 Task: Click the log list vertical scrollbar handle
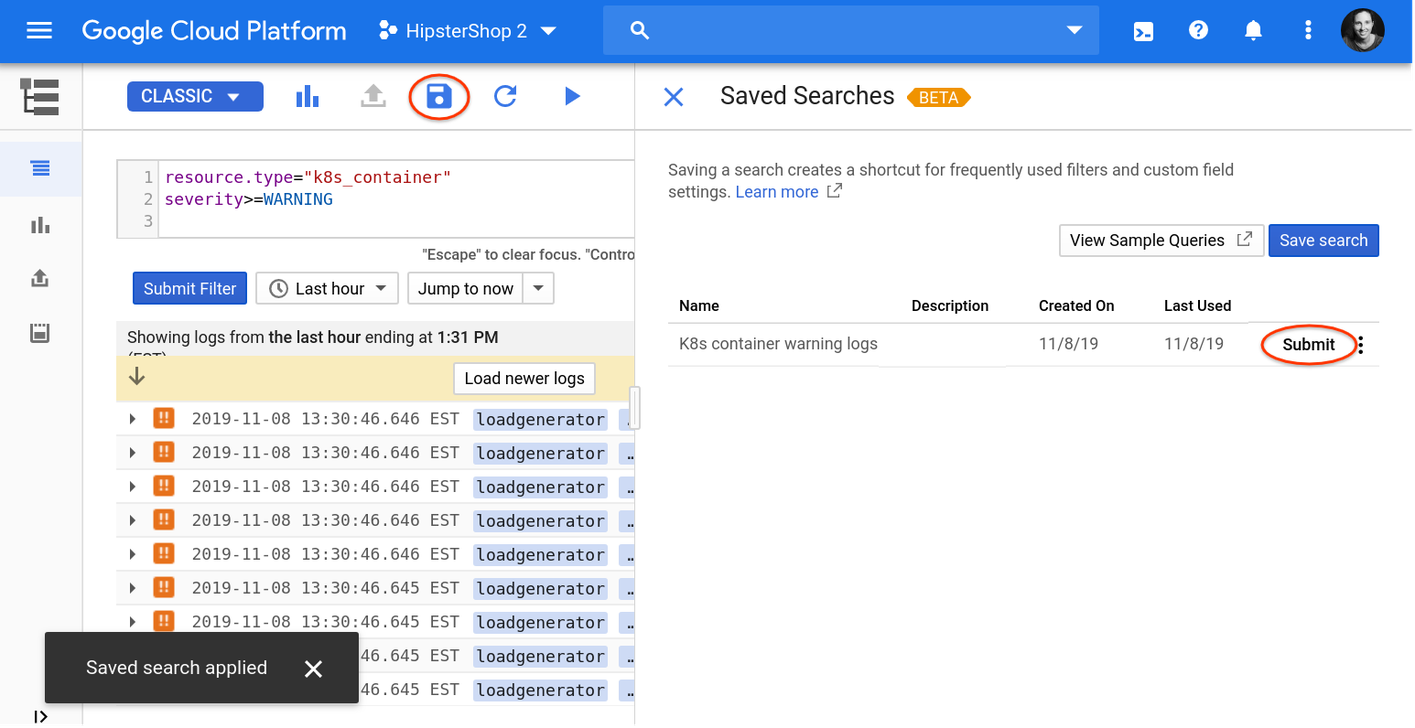[633, 408]
